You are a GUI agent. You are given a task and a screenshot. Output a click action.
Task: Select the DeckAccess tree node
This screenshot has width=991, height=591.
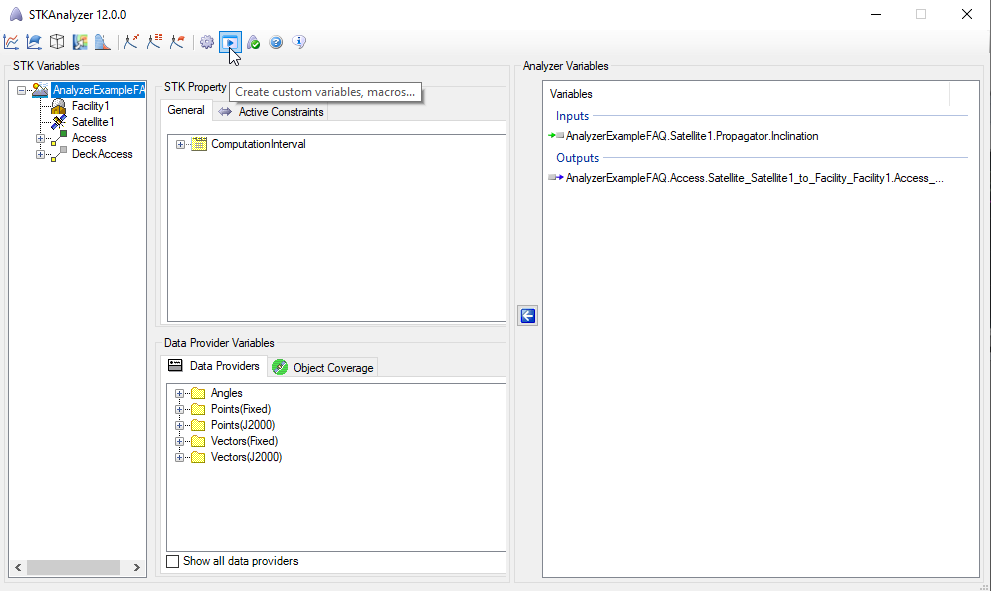[102, 154]
